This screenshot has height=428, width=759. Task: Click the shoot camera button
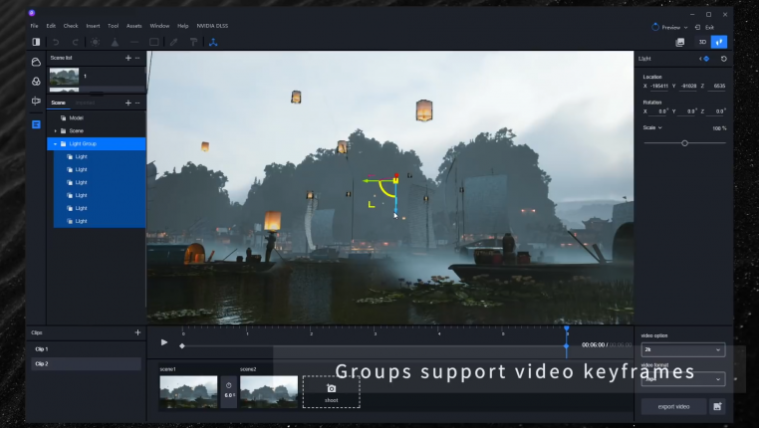click(331, 392)
